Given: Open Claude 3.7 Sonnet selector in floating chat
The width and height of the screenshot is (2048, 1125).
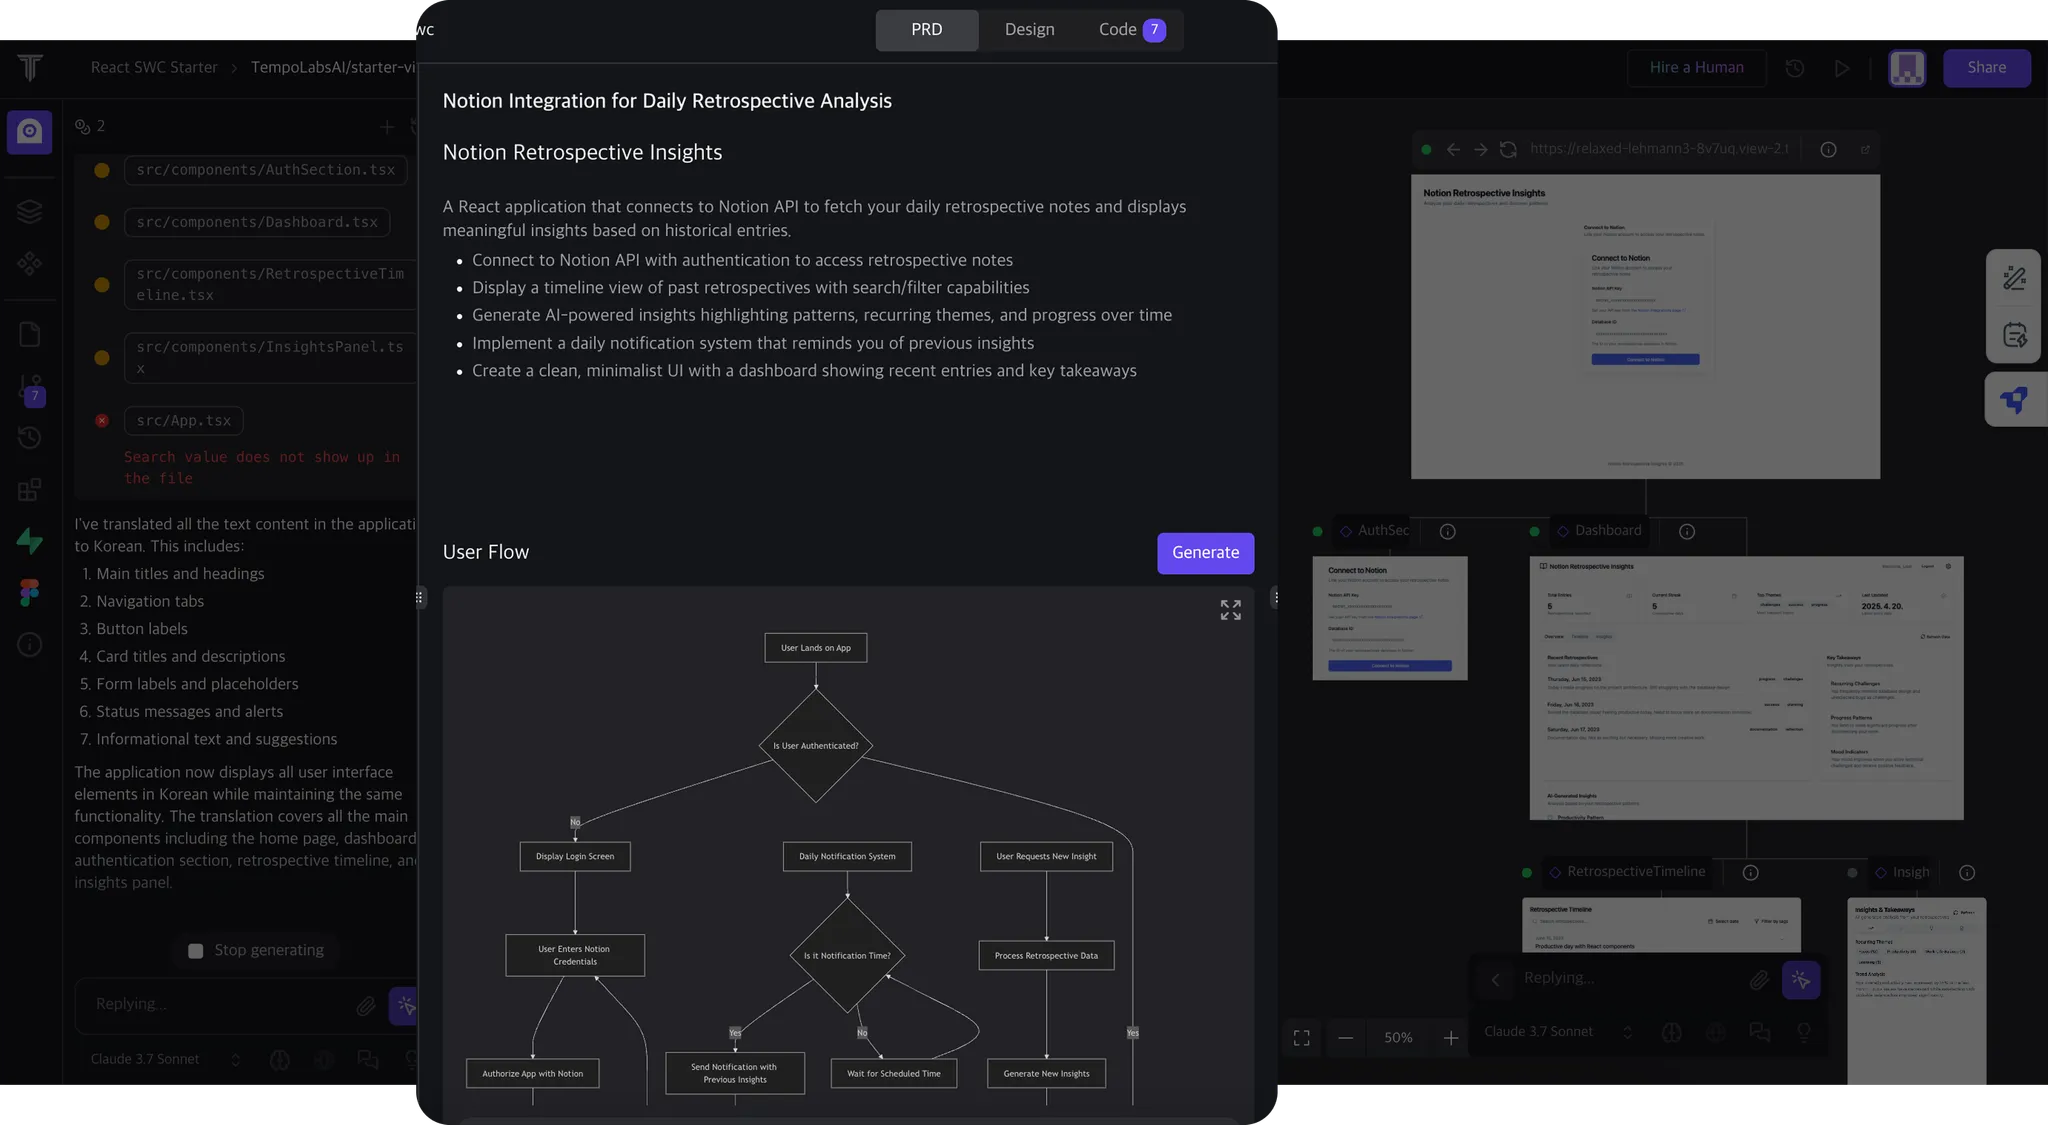Looking at the screenshot, I should click(x=1558, y=1032).
